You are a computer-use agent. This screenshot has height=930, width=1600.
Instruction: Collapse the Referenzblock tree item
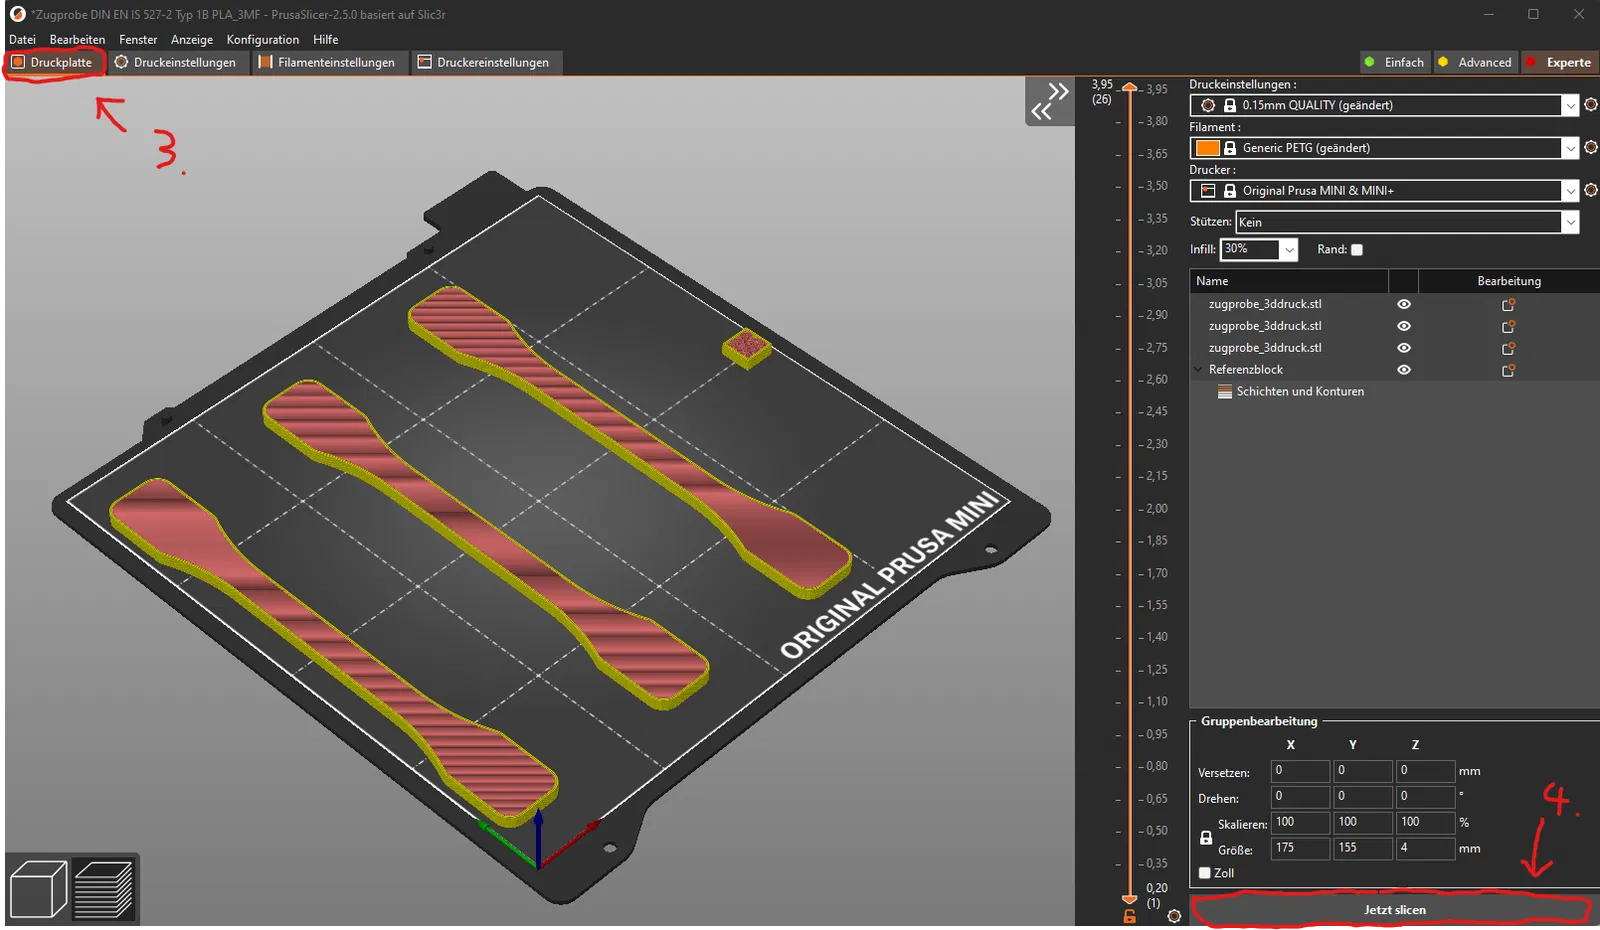click(x=1198, y=370)
